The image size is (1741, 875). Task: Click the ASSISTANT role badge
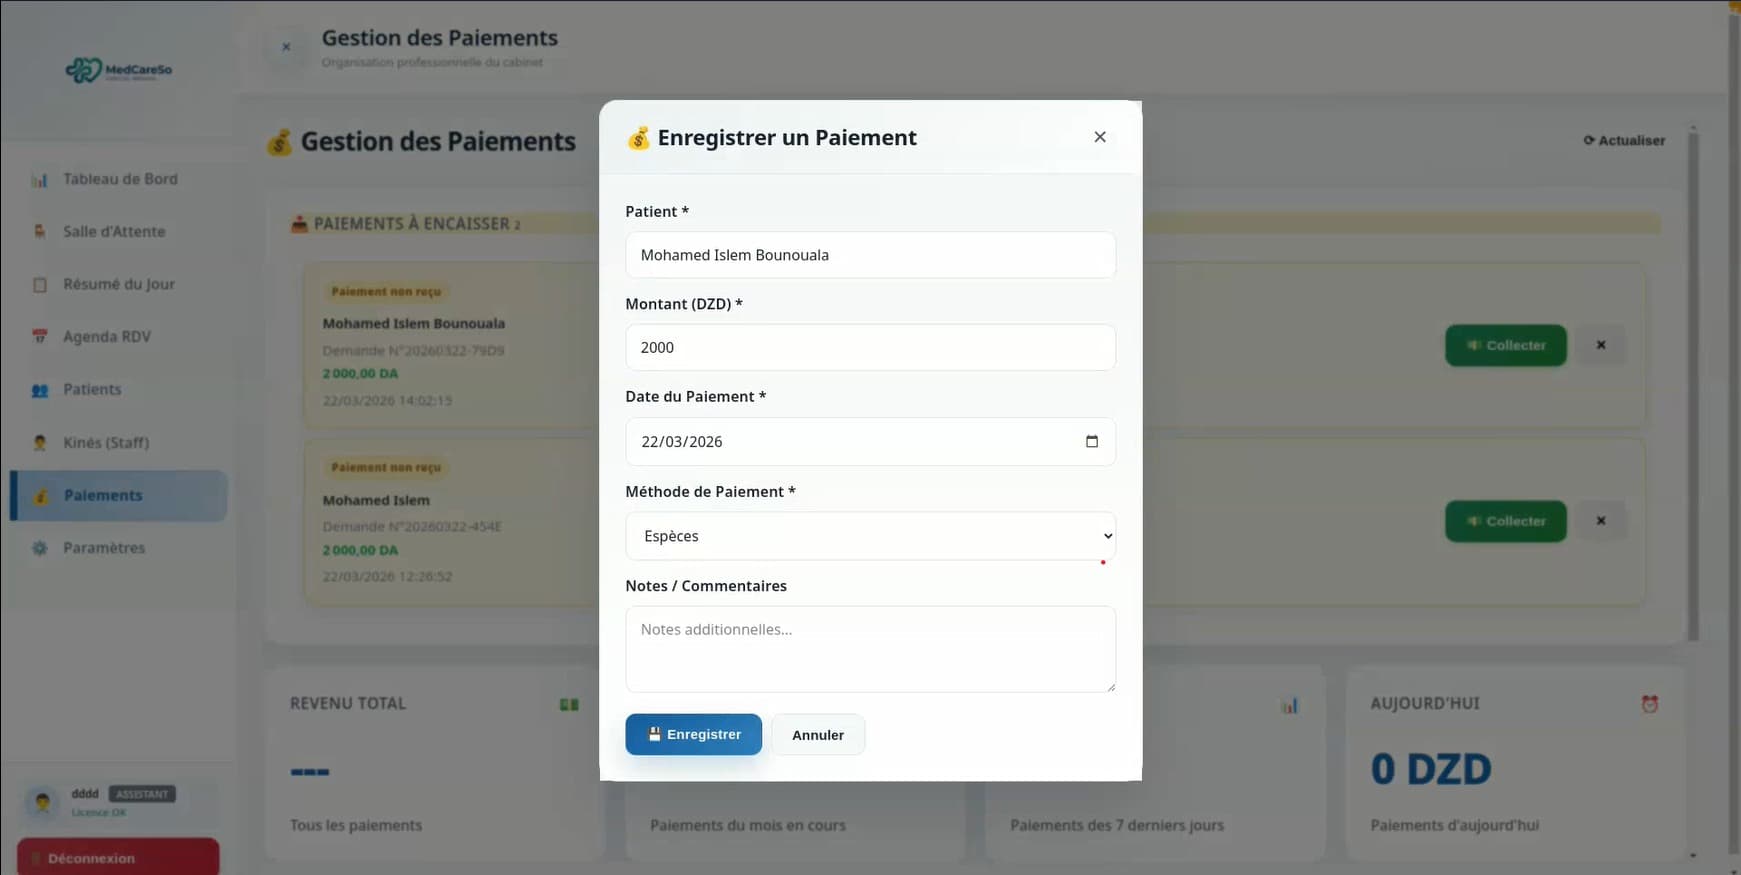142,794
